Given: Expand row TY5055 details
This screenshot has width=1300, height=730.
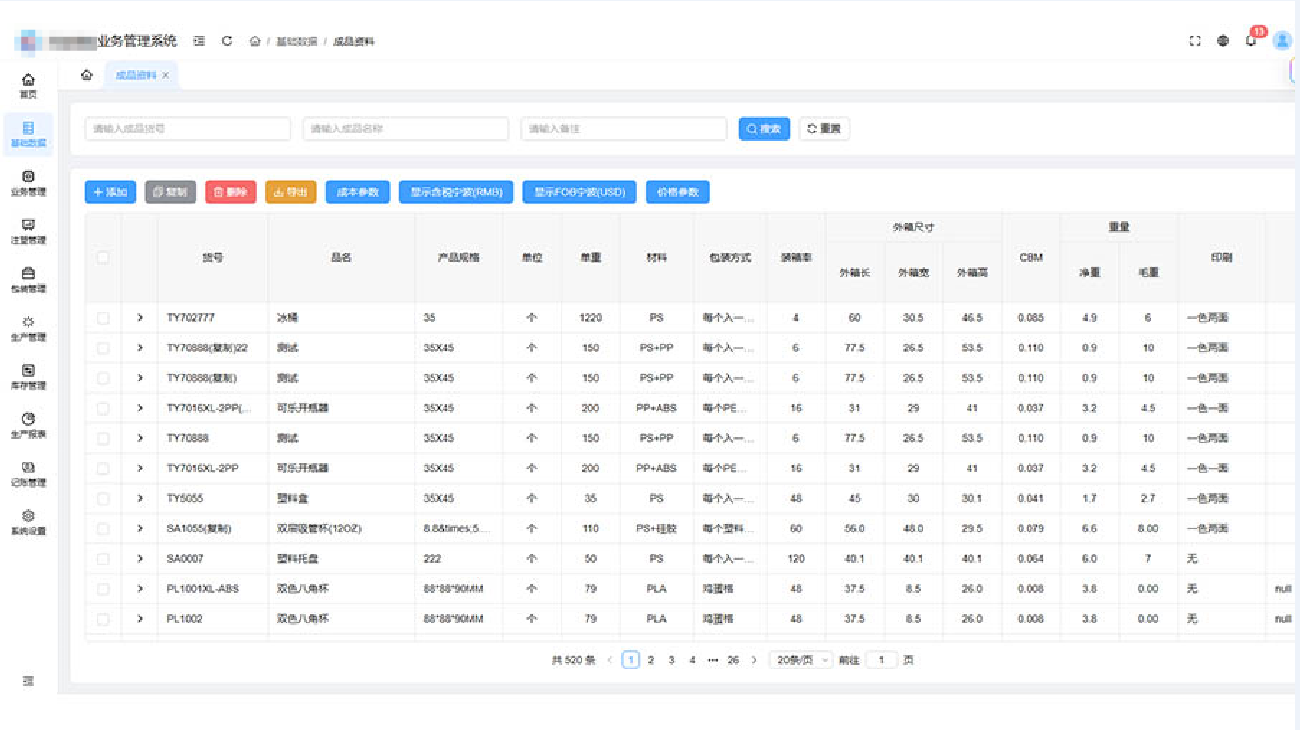Looking at the screenshot, I should 140,498.
